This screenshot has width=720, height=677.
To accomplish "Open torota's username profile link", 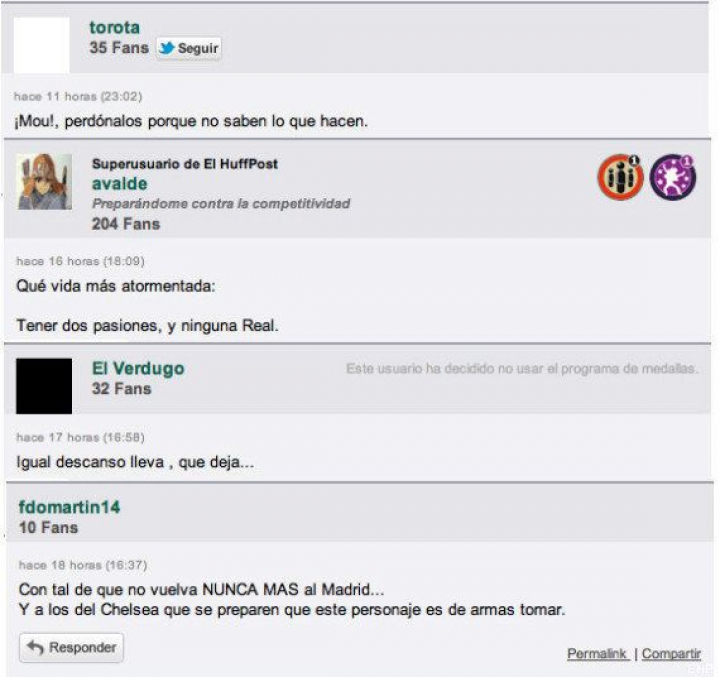I will tap(114, 27).
